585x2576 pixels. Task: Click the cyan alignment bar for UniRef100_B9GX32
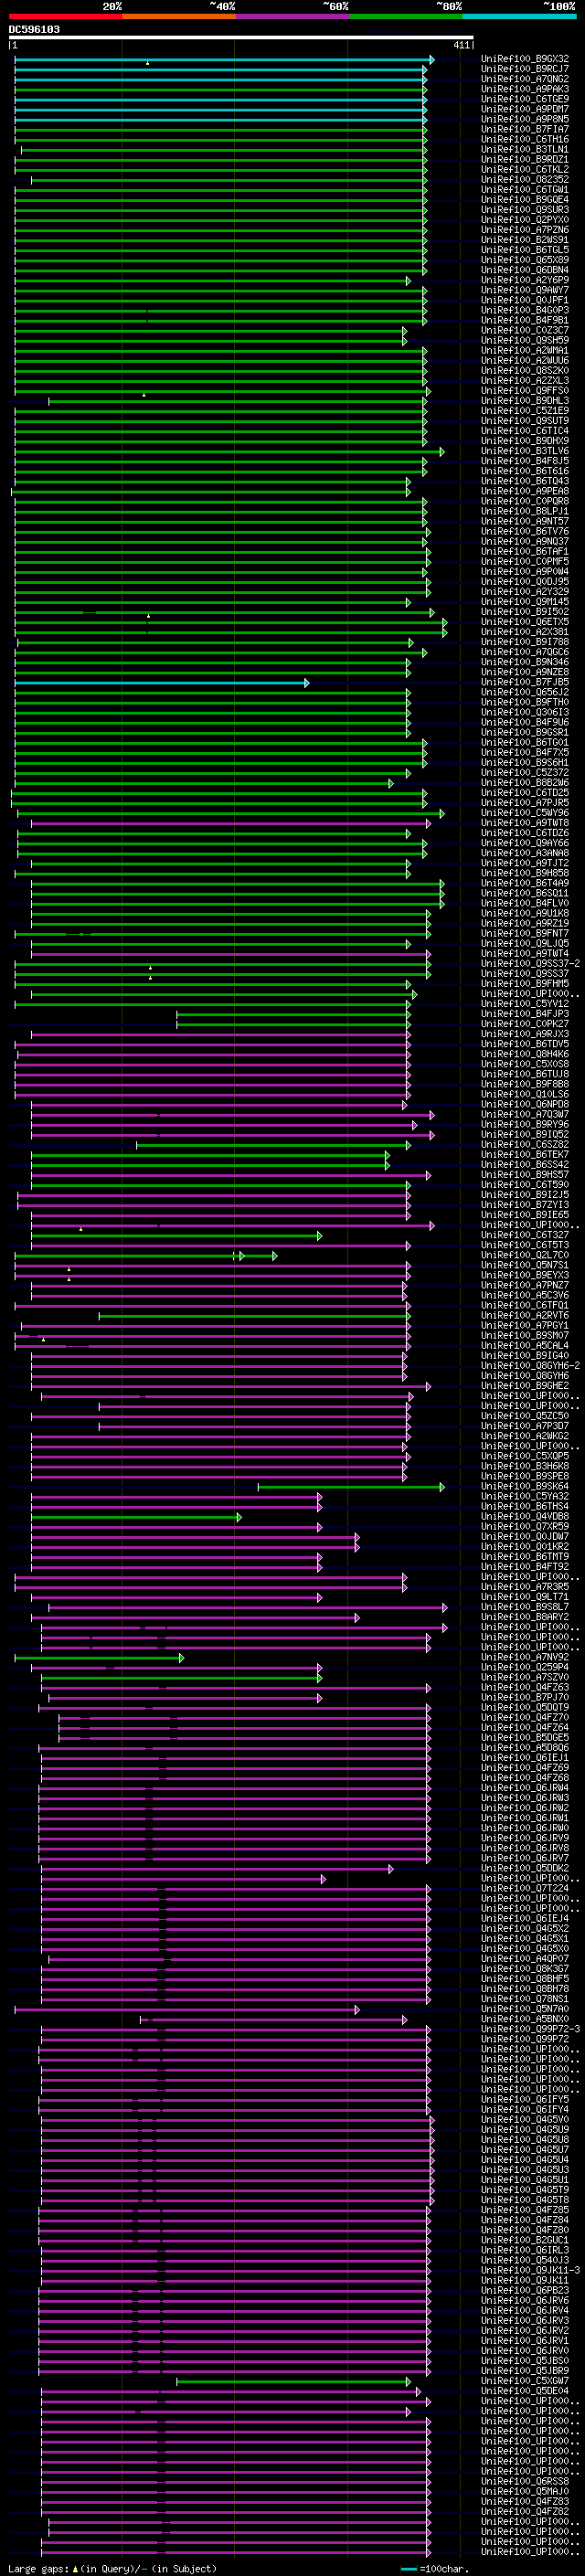pyautogui.click(x=224, y=60)
